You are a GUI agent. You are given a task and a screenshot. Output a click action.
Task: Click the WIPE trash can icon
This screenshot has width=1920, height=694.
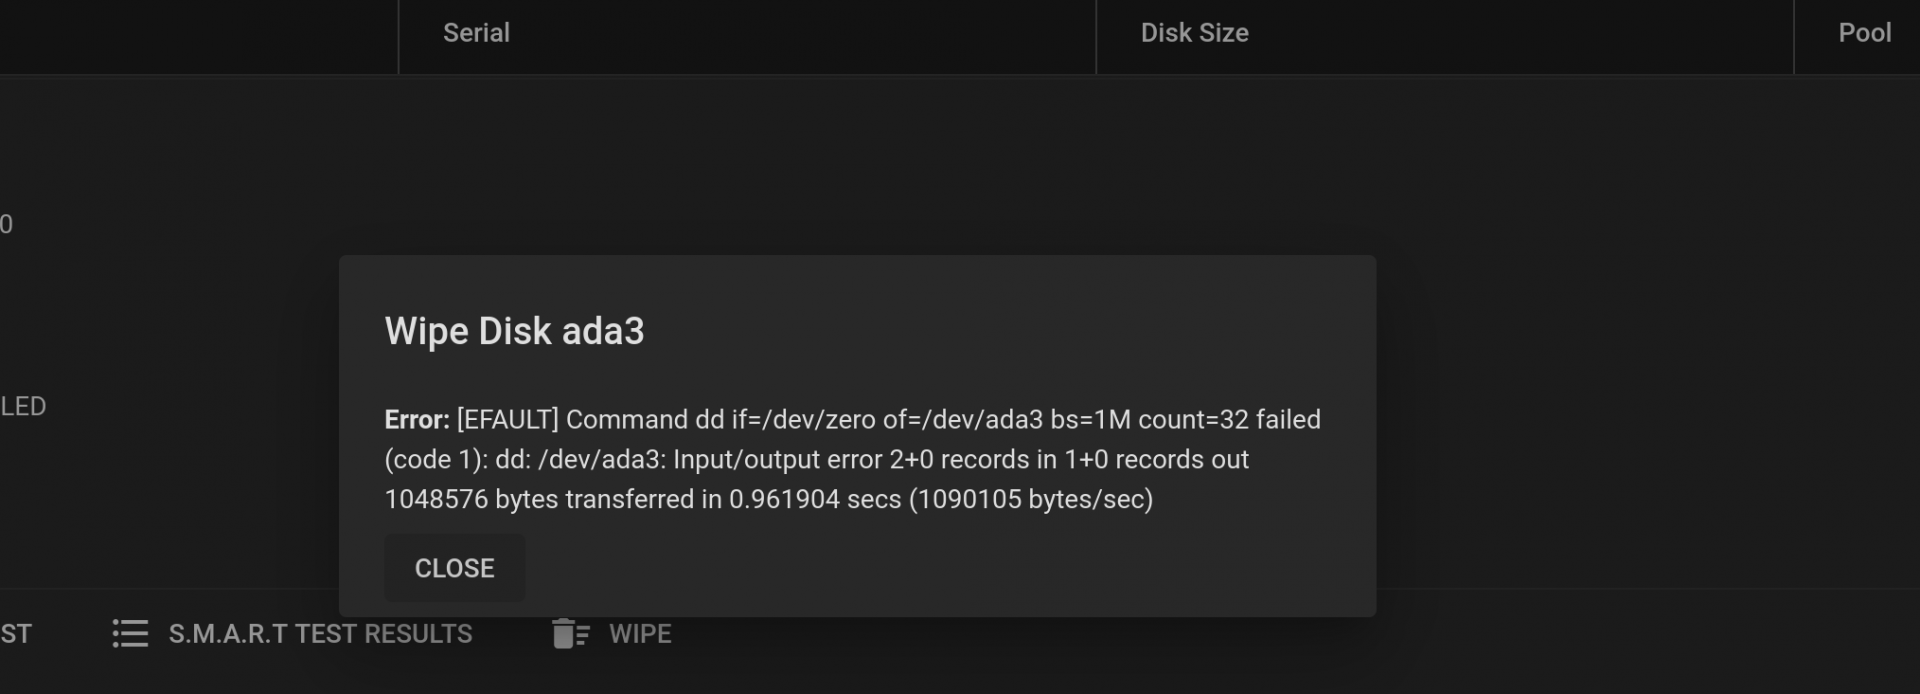click(570, 633)
